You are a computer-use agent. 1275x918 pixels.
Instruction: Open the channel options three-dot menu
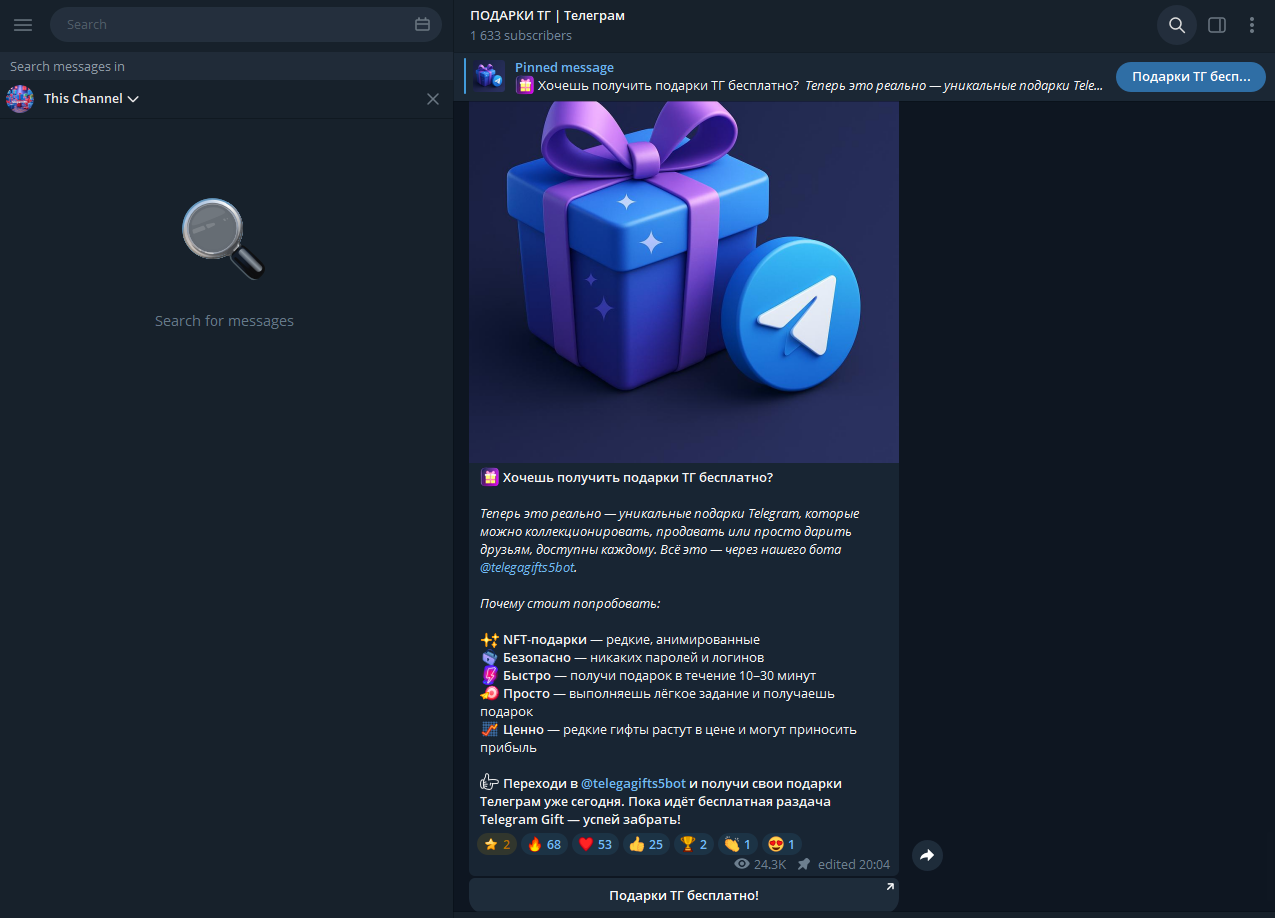pos(1252,24)
